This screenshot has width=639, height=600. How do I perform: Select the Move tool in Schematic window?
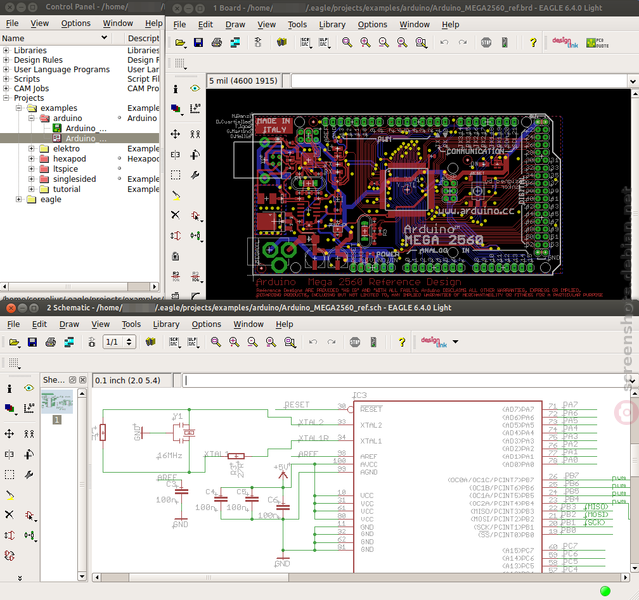point(9,434)
